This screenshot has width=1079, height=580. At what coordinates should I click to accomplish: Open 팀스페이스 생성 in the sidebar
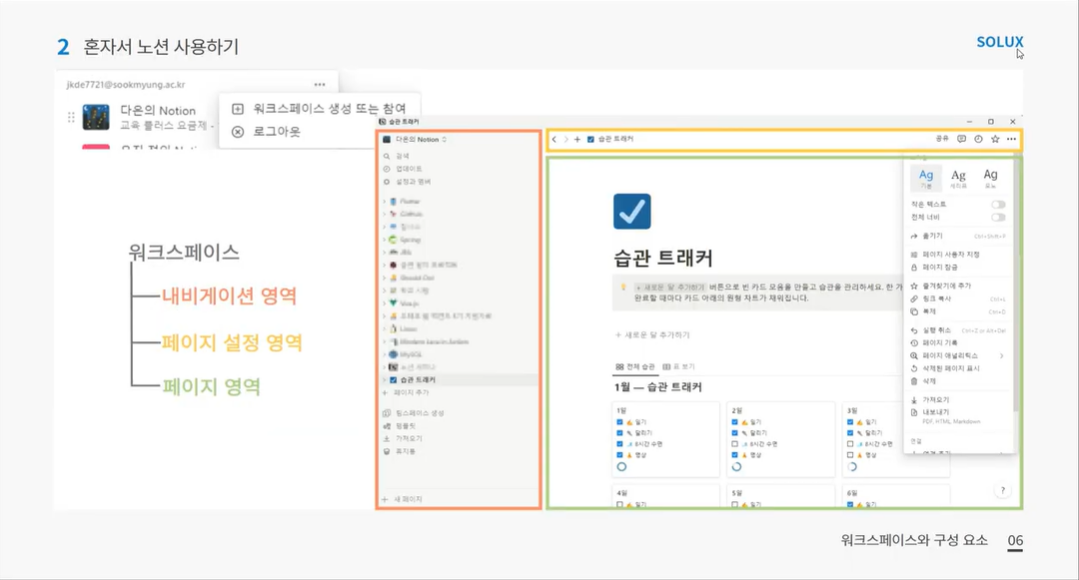[x=414, y=413]
